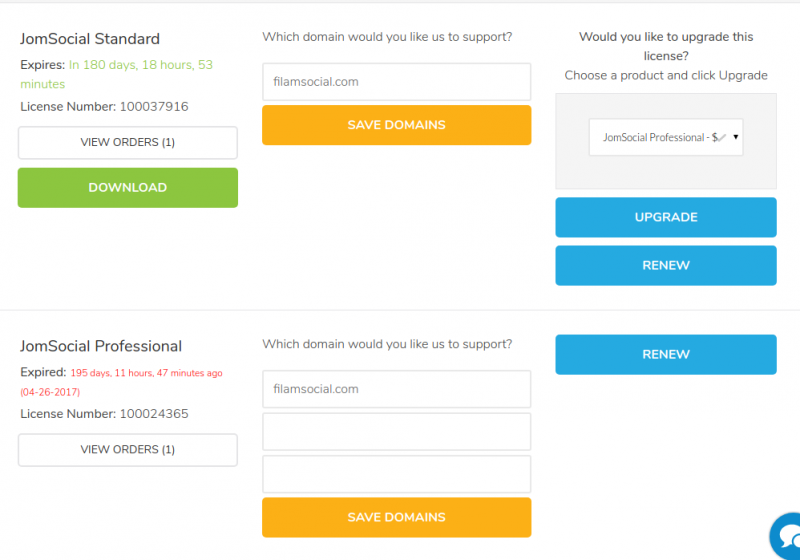
Task: Save domains for JomSocial Standard
Action: [396, 125]
